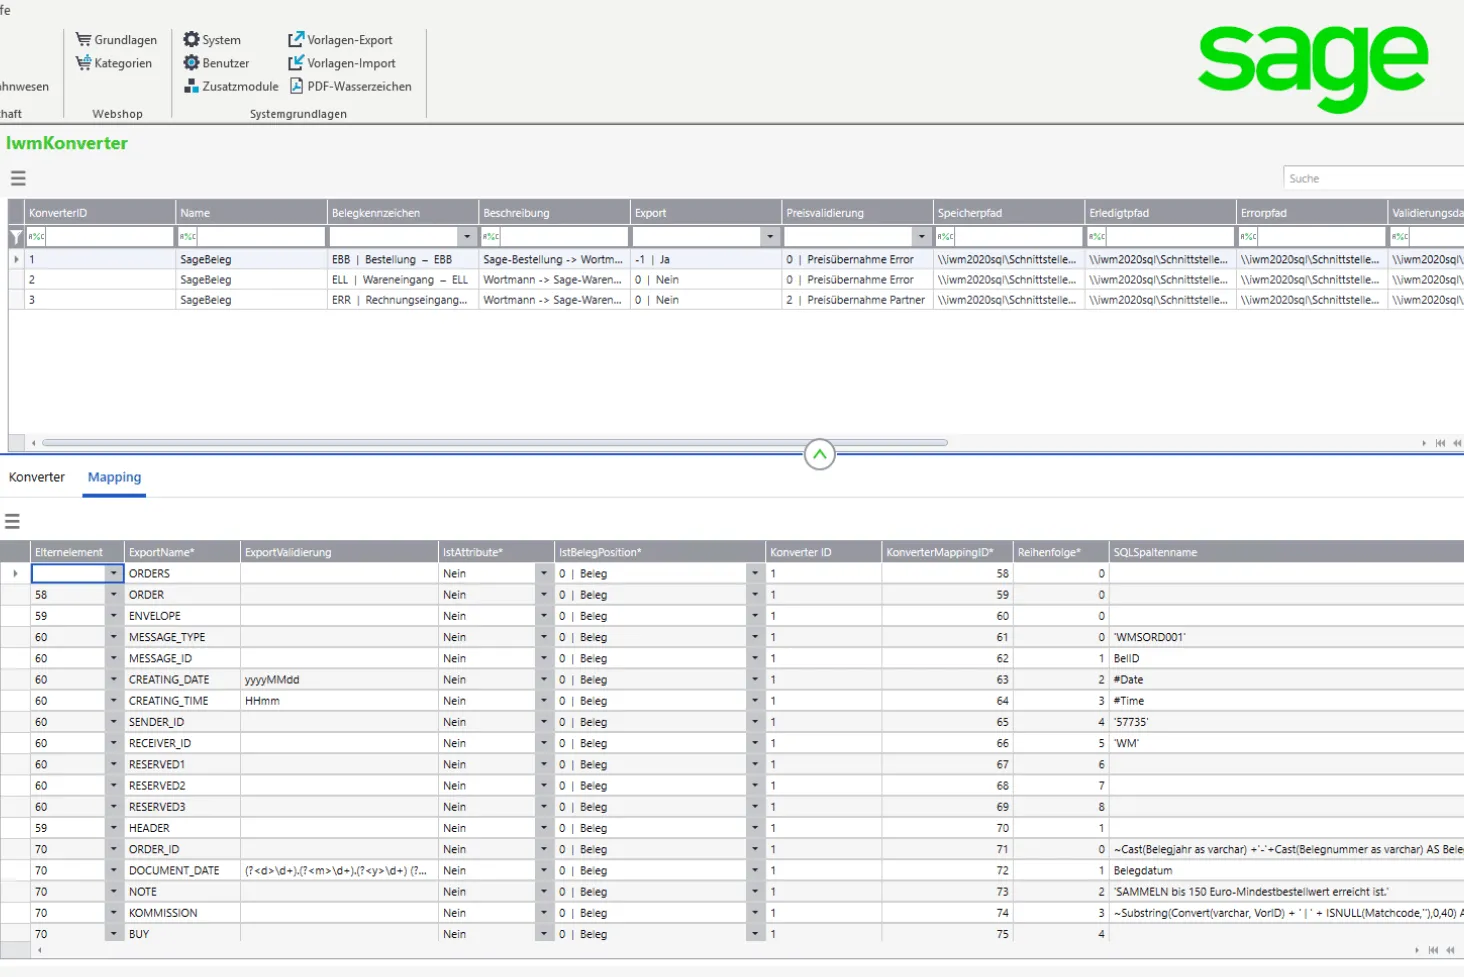Switch to the Konverter tab

(x=37, y=477)
